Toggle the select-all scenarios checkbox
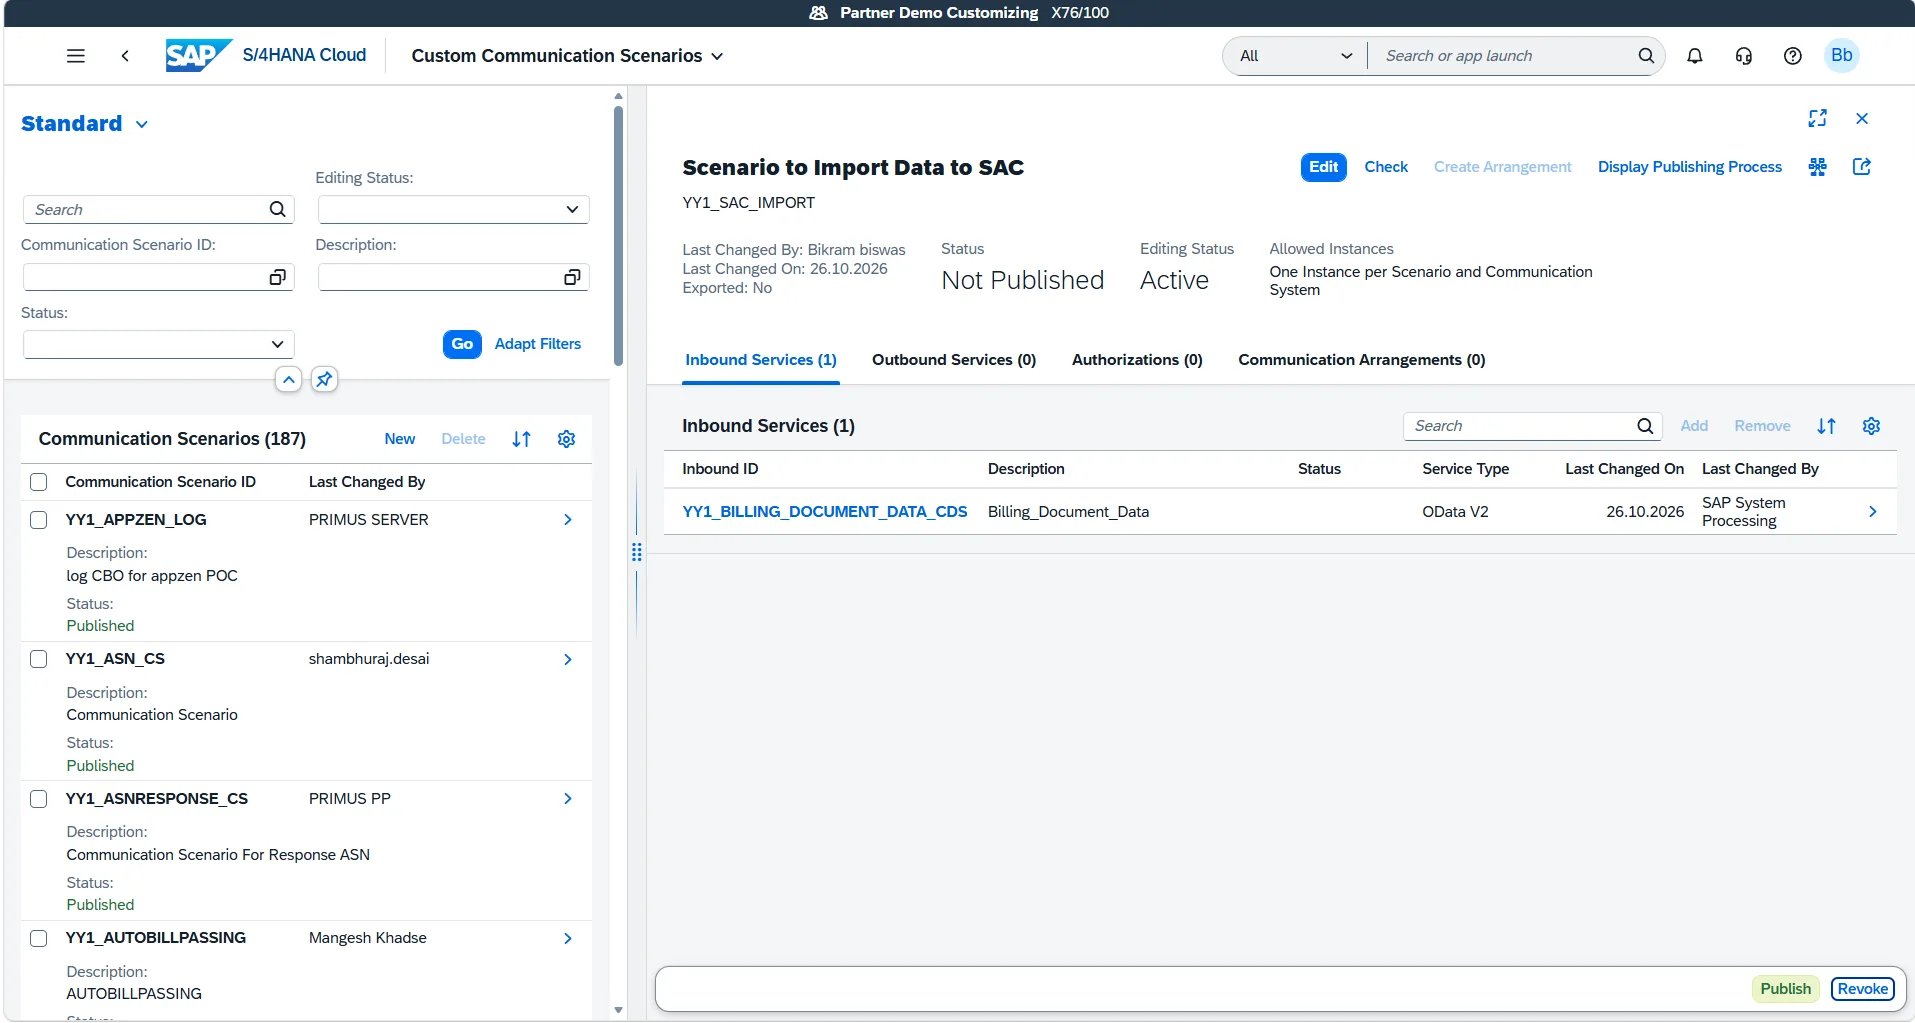Viewport: 1915px width, 1023px height. [39, 482]
